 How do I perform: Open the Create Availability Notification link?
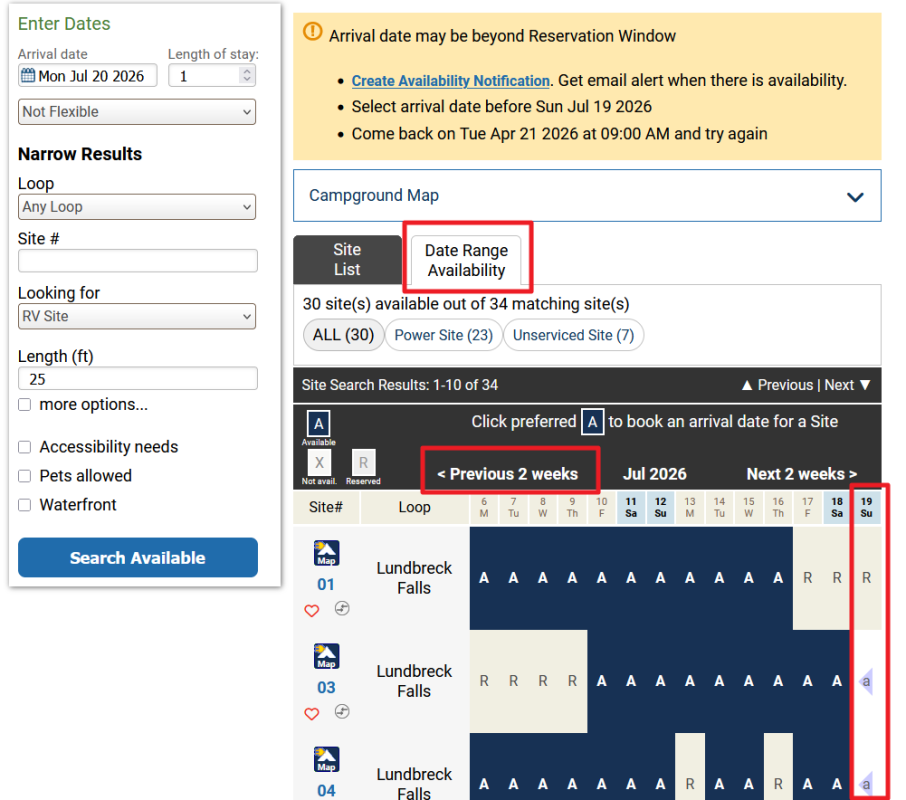[450, 81]
